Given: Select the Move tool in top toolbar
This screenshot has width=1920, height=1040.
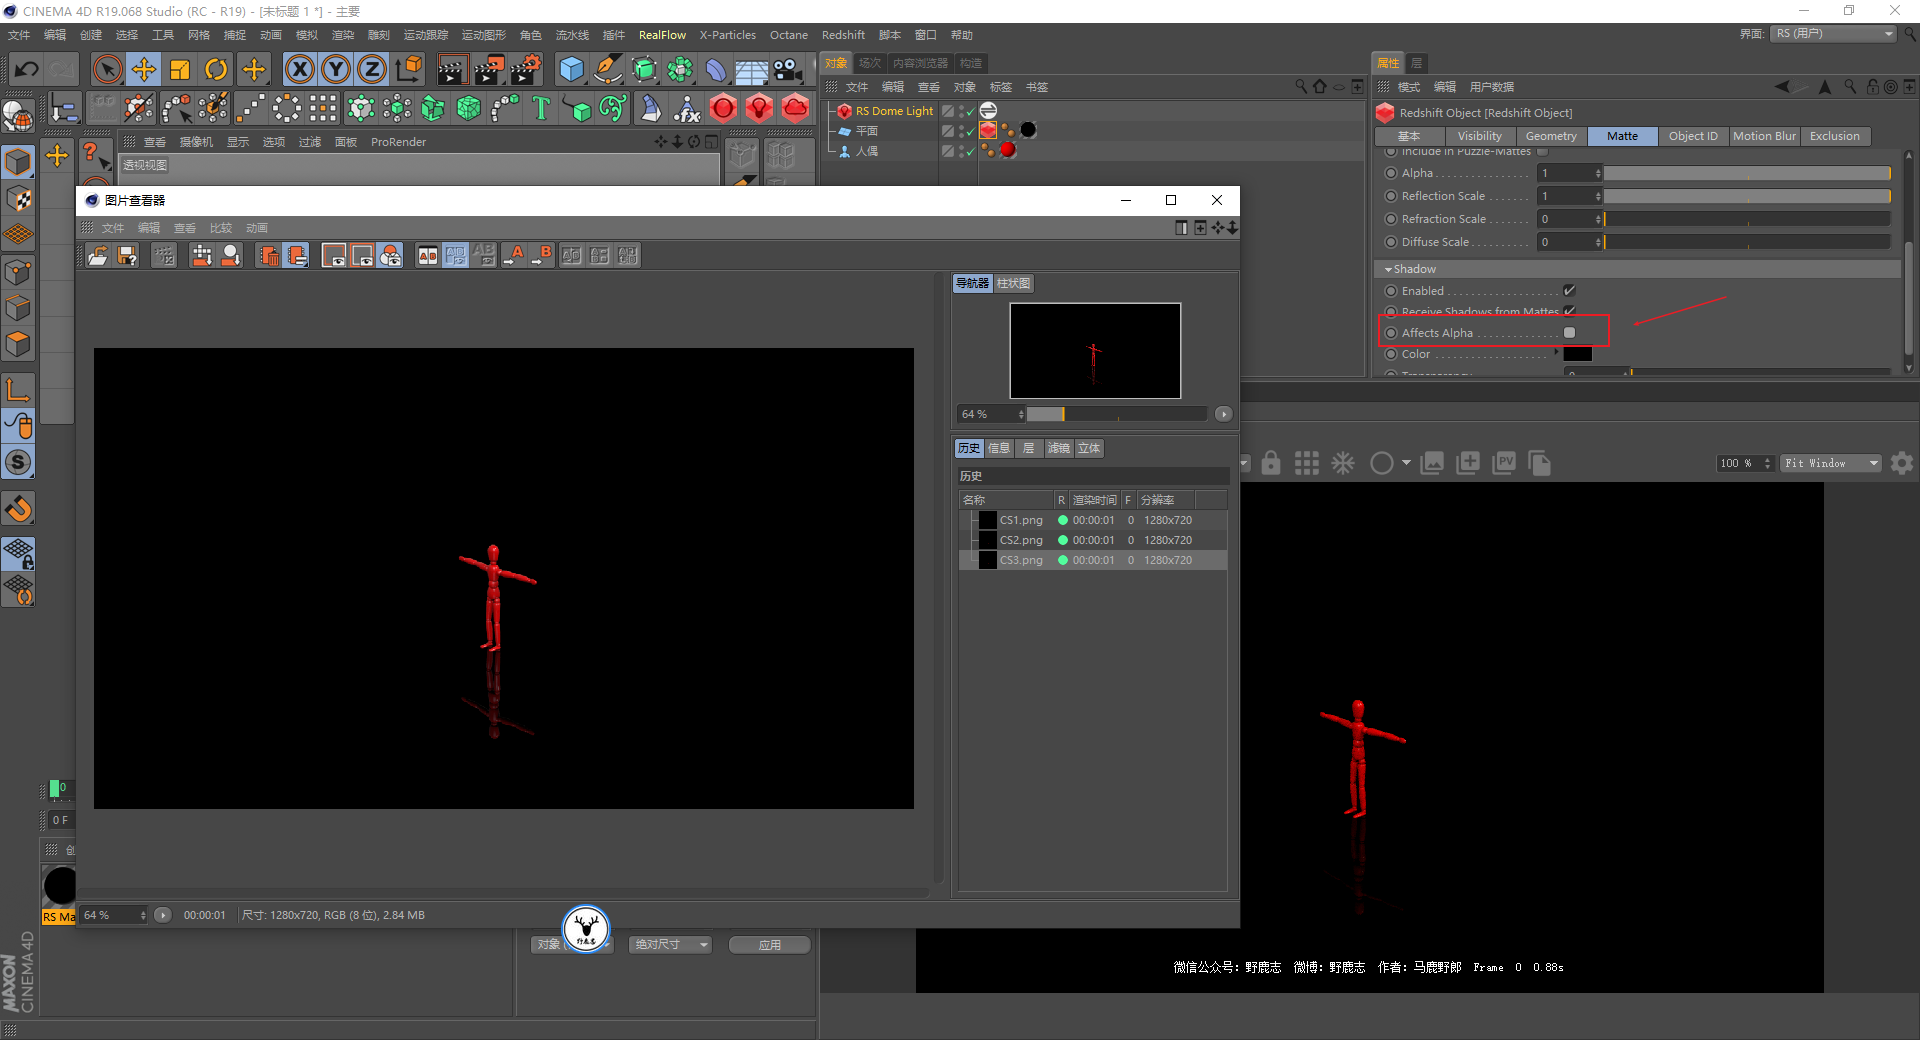Looking at the screenshot, I should point(144,69).
